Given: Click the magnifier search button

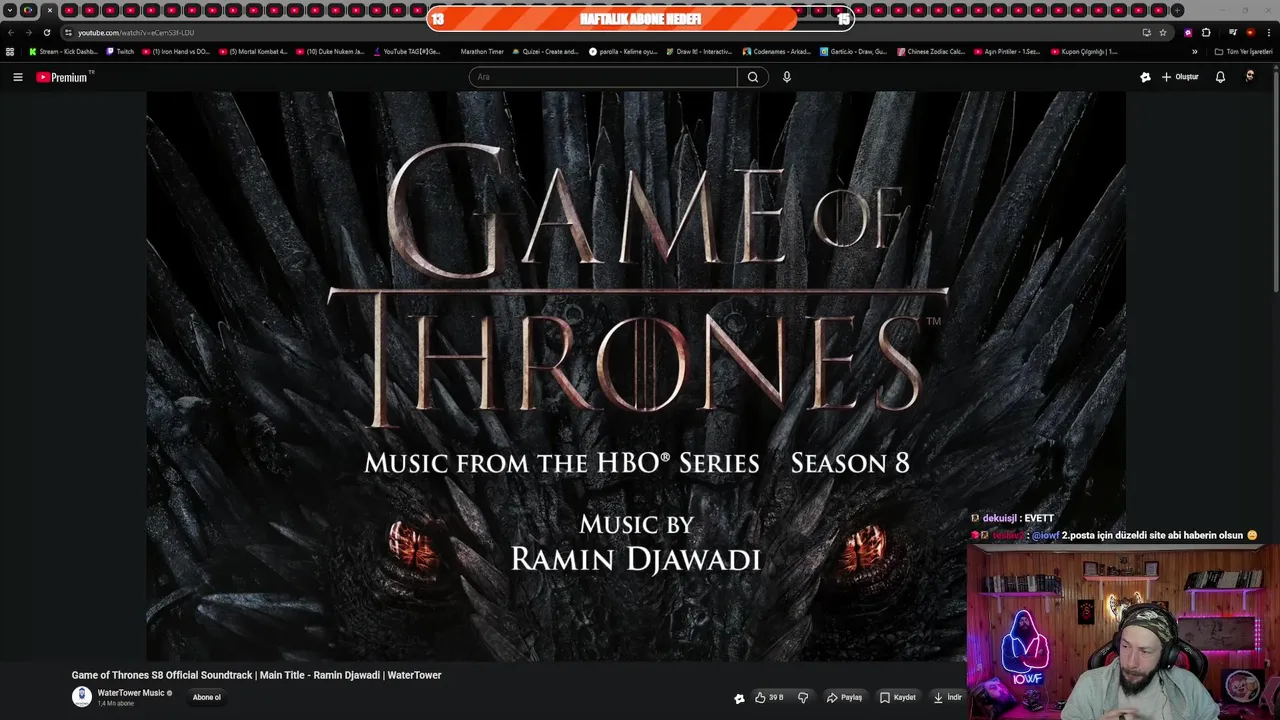Looking at the screenshot, I should (x=753, y=77).
